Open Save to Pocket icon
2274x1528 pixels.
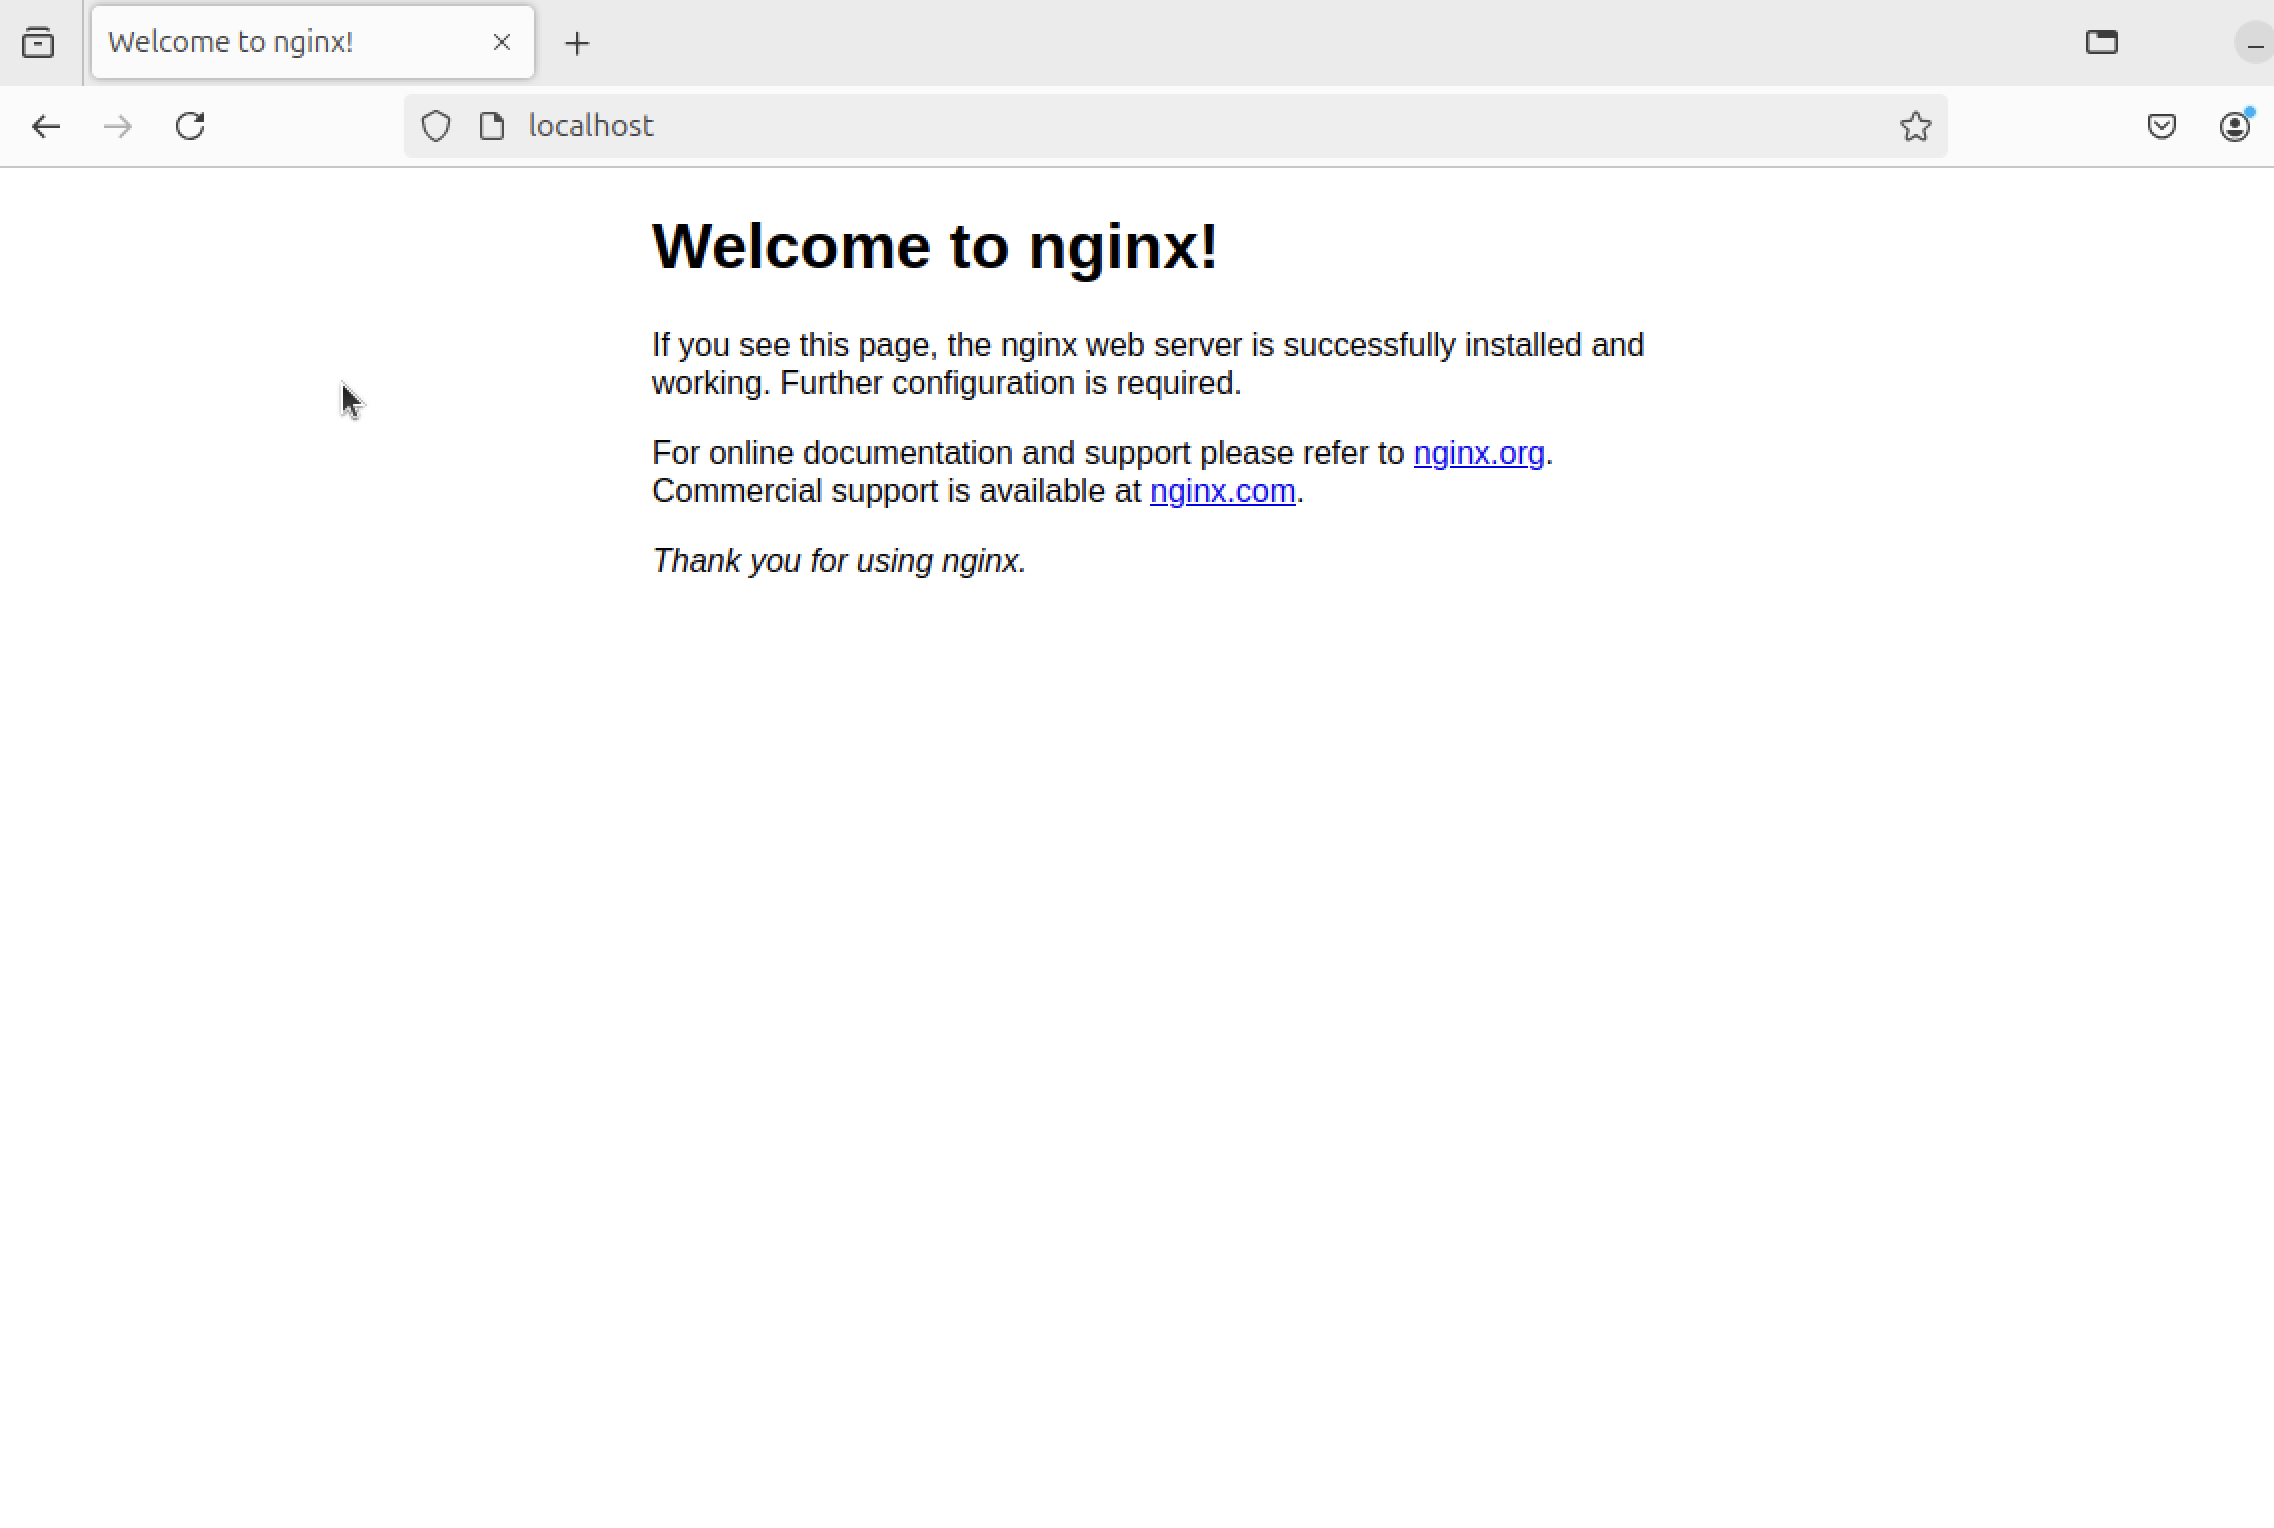(2161, 126)
